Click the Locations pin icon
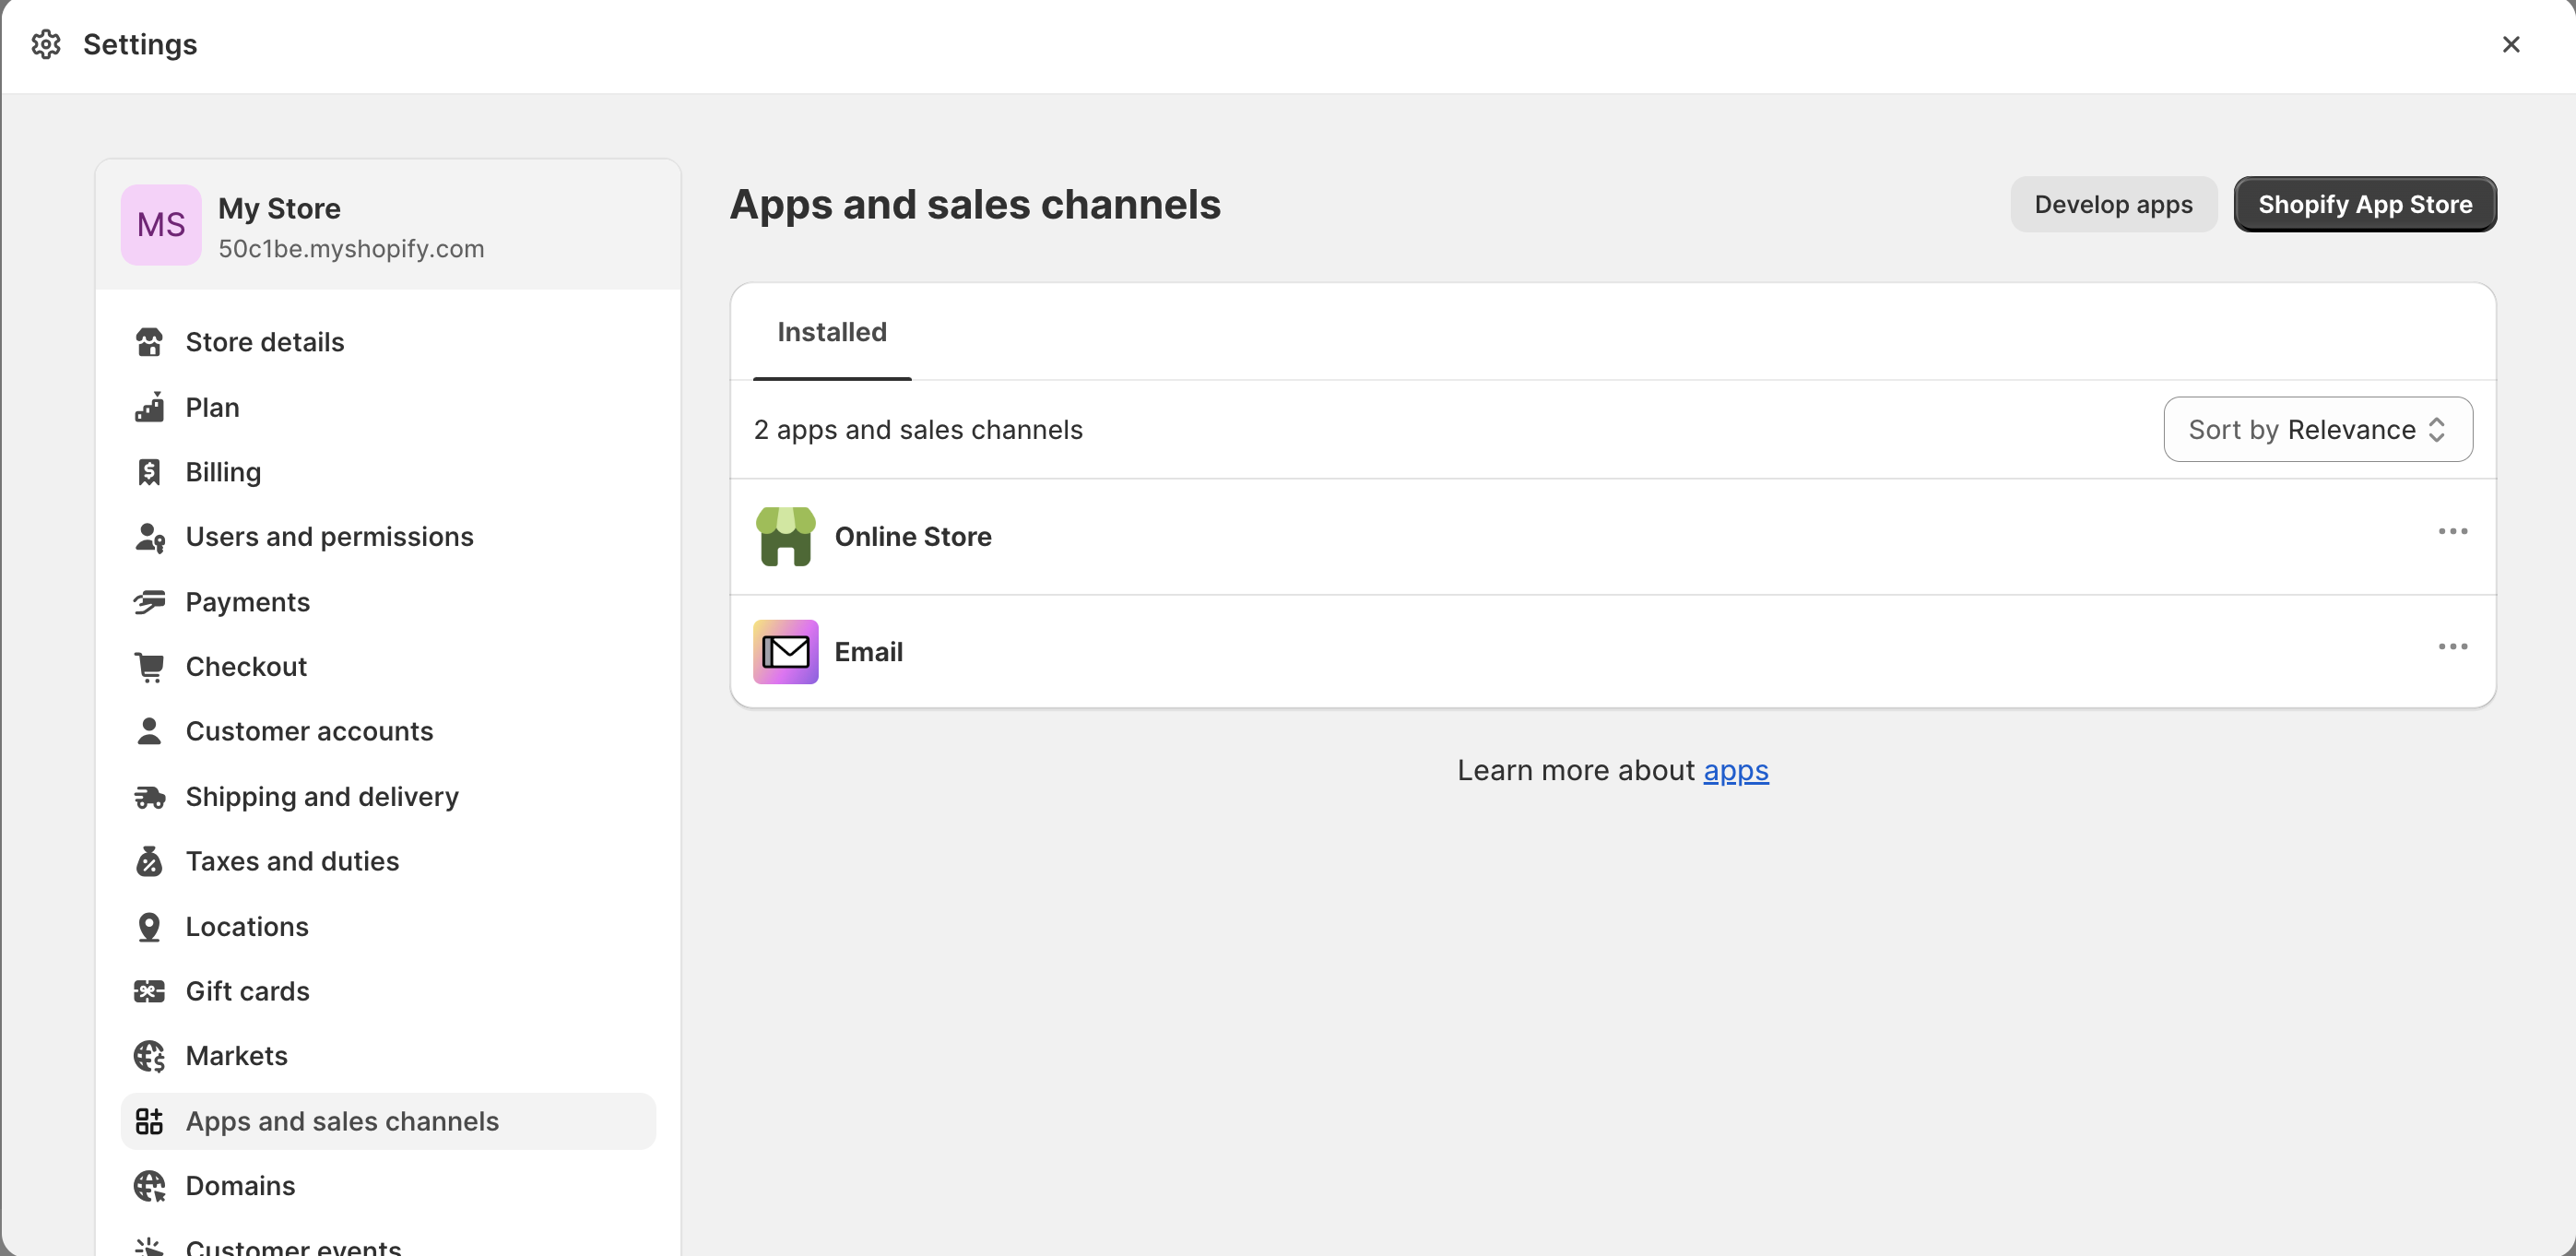The height and width of the screenshot is (1256, 2576). point(149,927)
